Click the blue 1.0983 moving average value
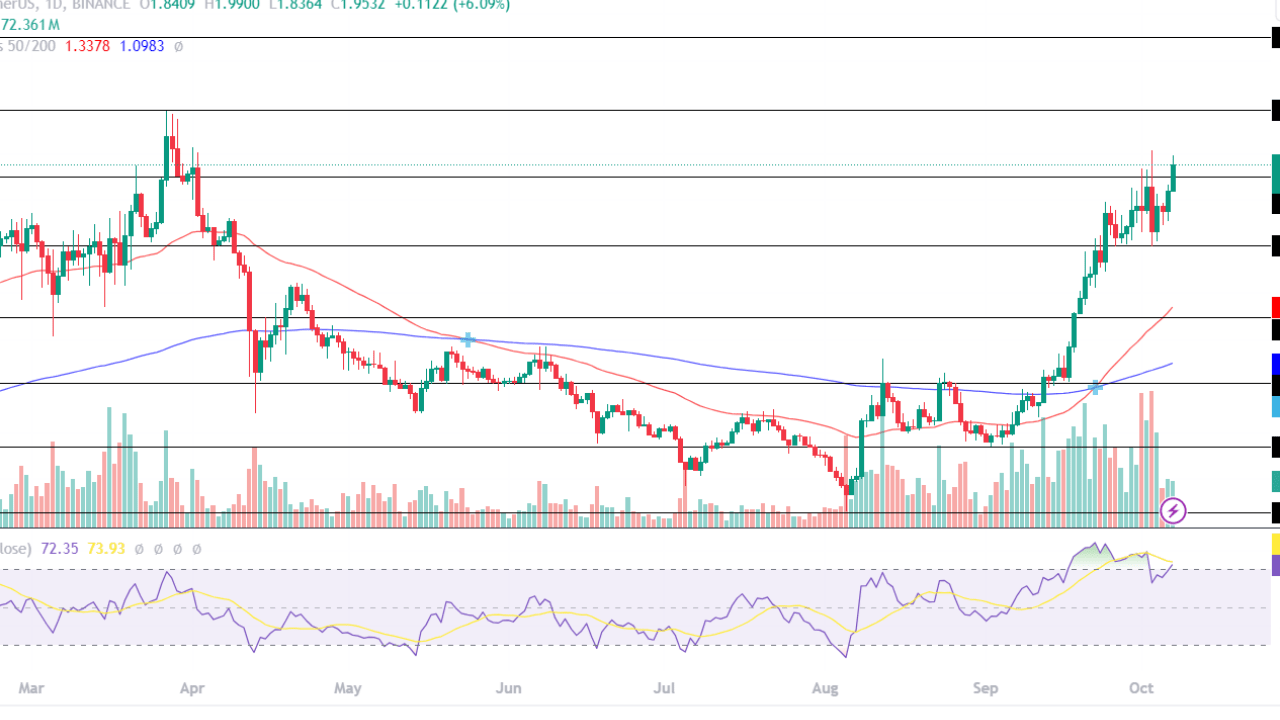Viewport: 1280px width, 720px height. 141,46
